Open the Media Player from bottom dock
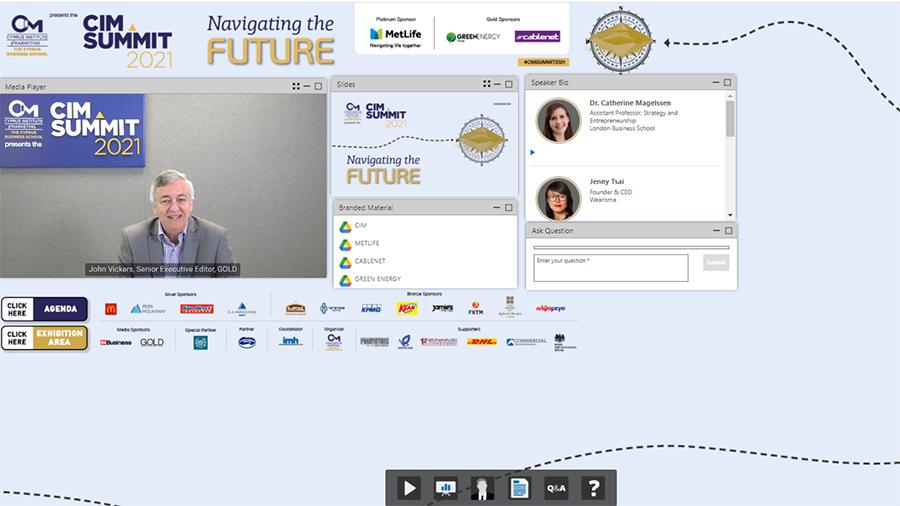This screenshot has width=900, height=506. click(409, 488)
